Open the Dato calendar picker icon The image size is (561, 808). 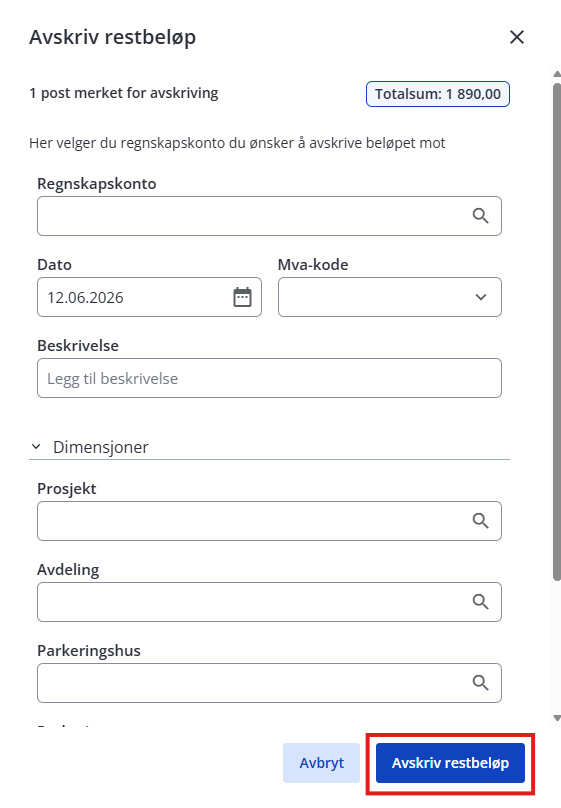tap(242, 297)
